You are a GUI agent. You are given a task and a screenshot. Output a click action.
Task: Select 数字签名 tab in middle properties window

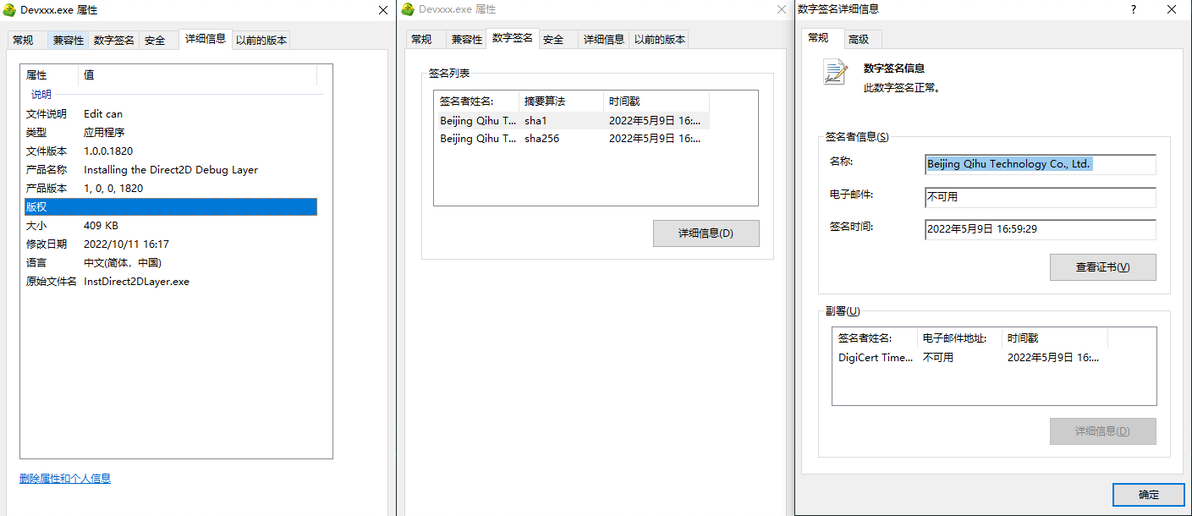click(x=512, y=38)
